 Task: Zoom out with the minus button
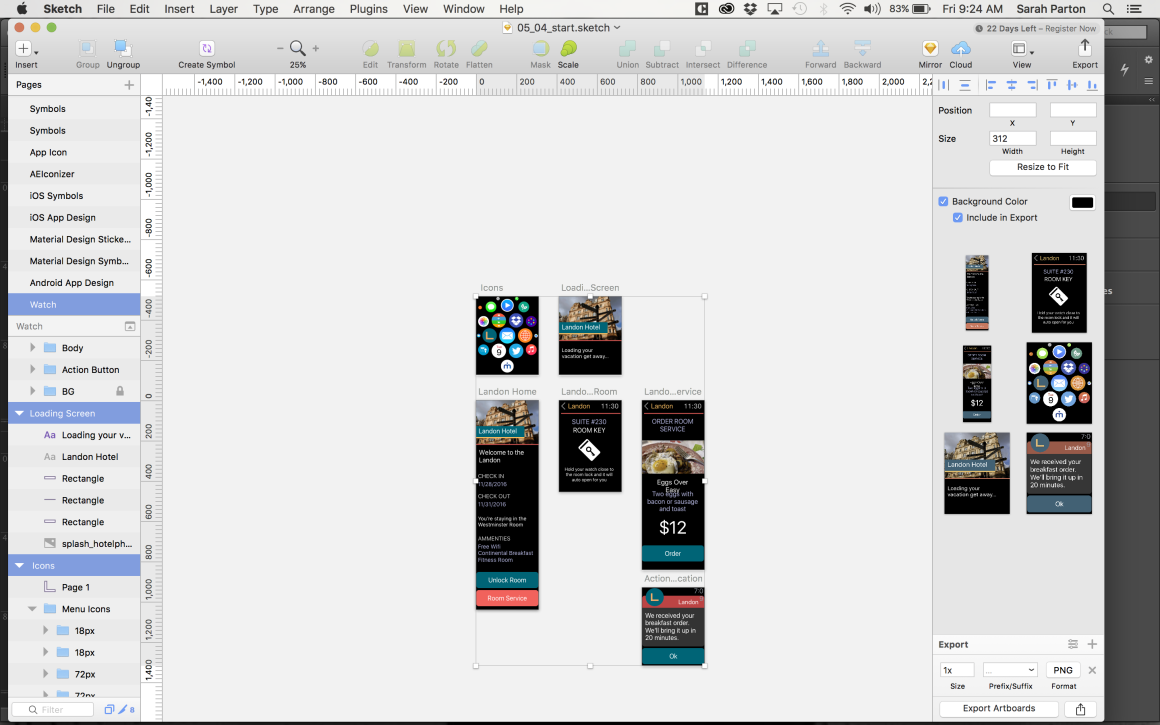(280, 49)
